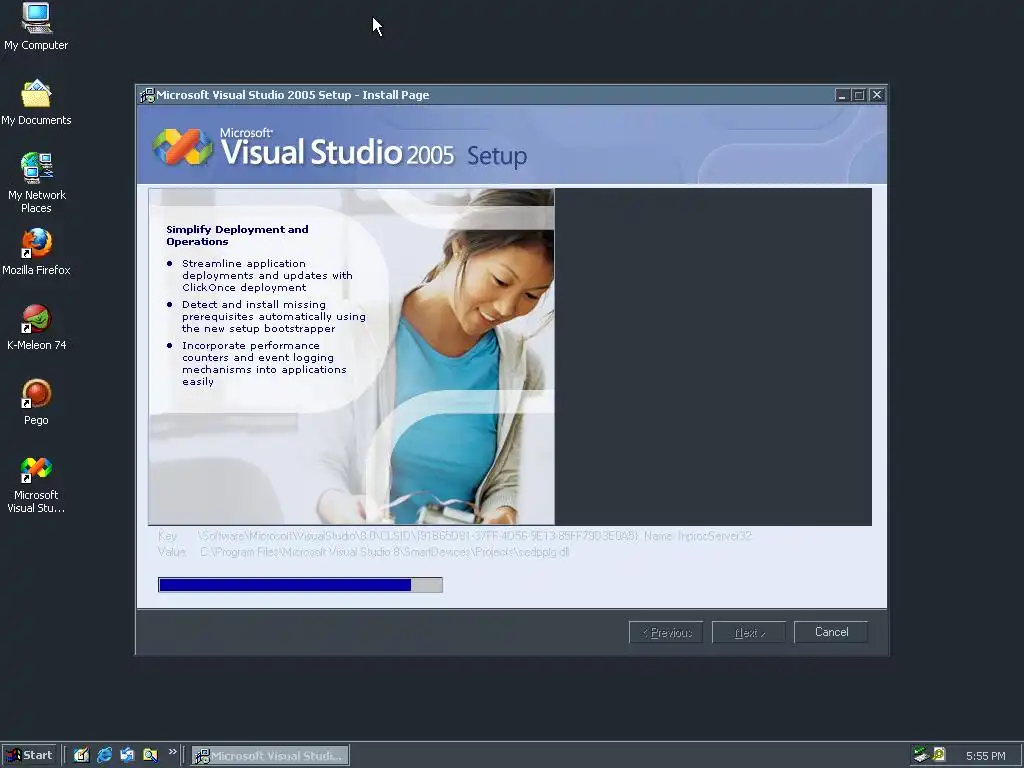This screenshot has width=1024, height=768.
Task: Click 'Incorporate performance counters' bullet text
Action: (x=264, y=364)
